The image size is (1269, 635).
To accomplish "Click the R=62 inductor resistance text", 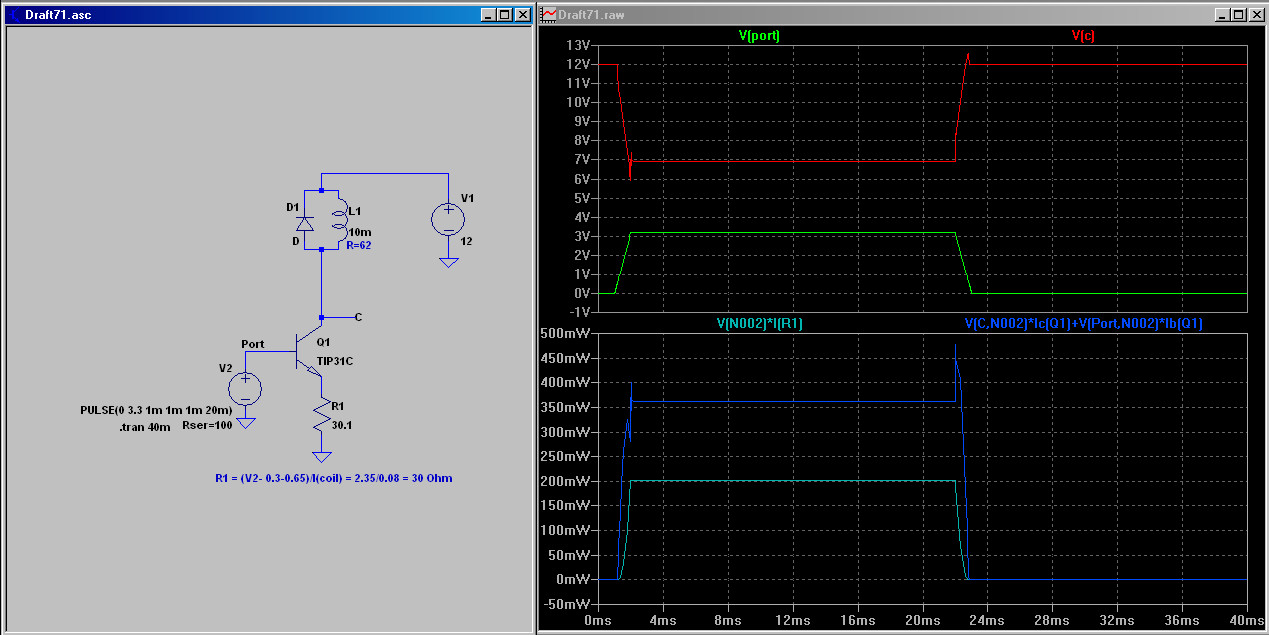I will click(x=359, y=245).
